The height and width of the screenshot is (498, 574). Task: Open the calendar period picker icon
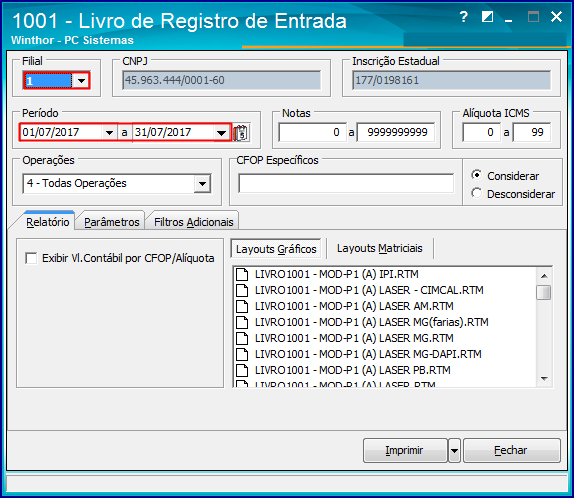[x=241, y=133]
